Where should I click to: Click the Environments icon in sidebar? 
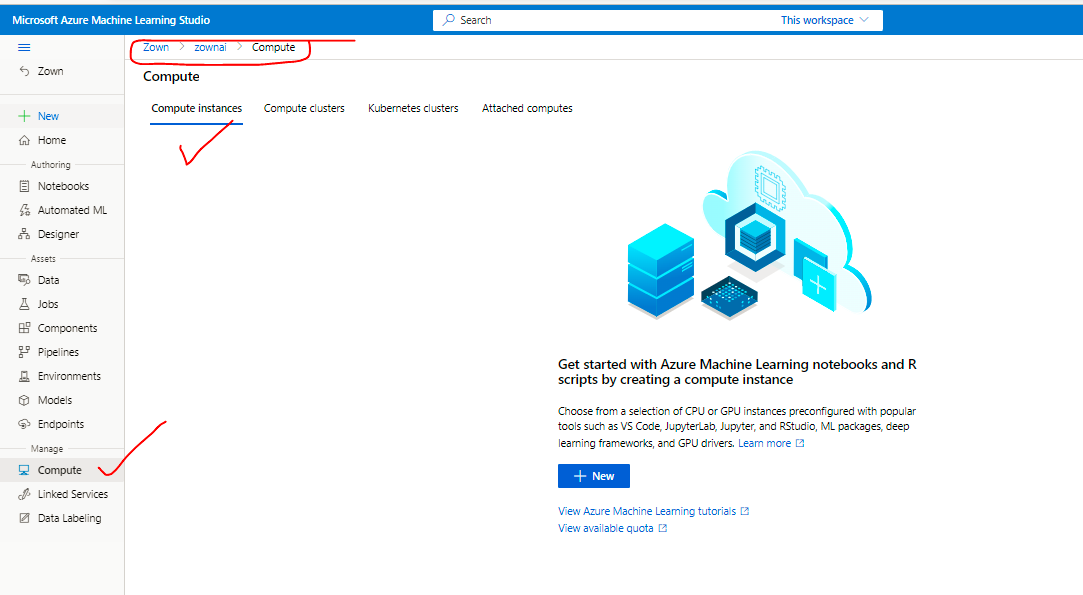[24, 376]
